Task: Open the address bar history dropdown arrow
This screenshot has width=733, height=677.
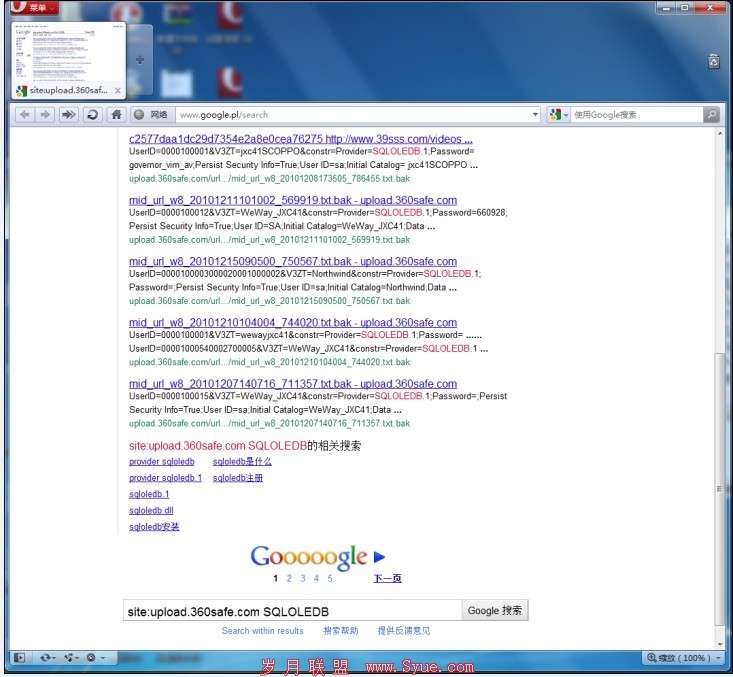Action: [x=535, y=115]
